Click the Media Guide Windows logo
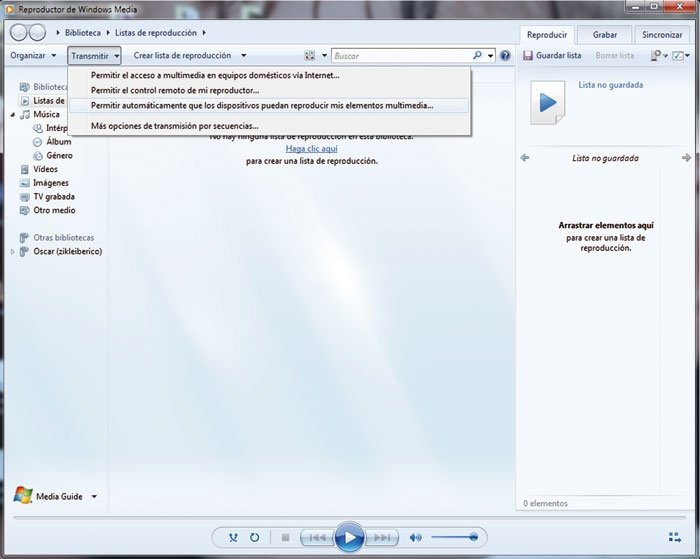Screen dimensions: 700x559 point(23,496)
